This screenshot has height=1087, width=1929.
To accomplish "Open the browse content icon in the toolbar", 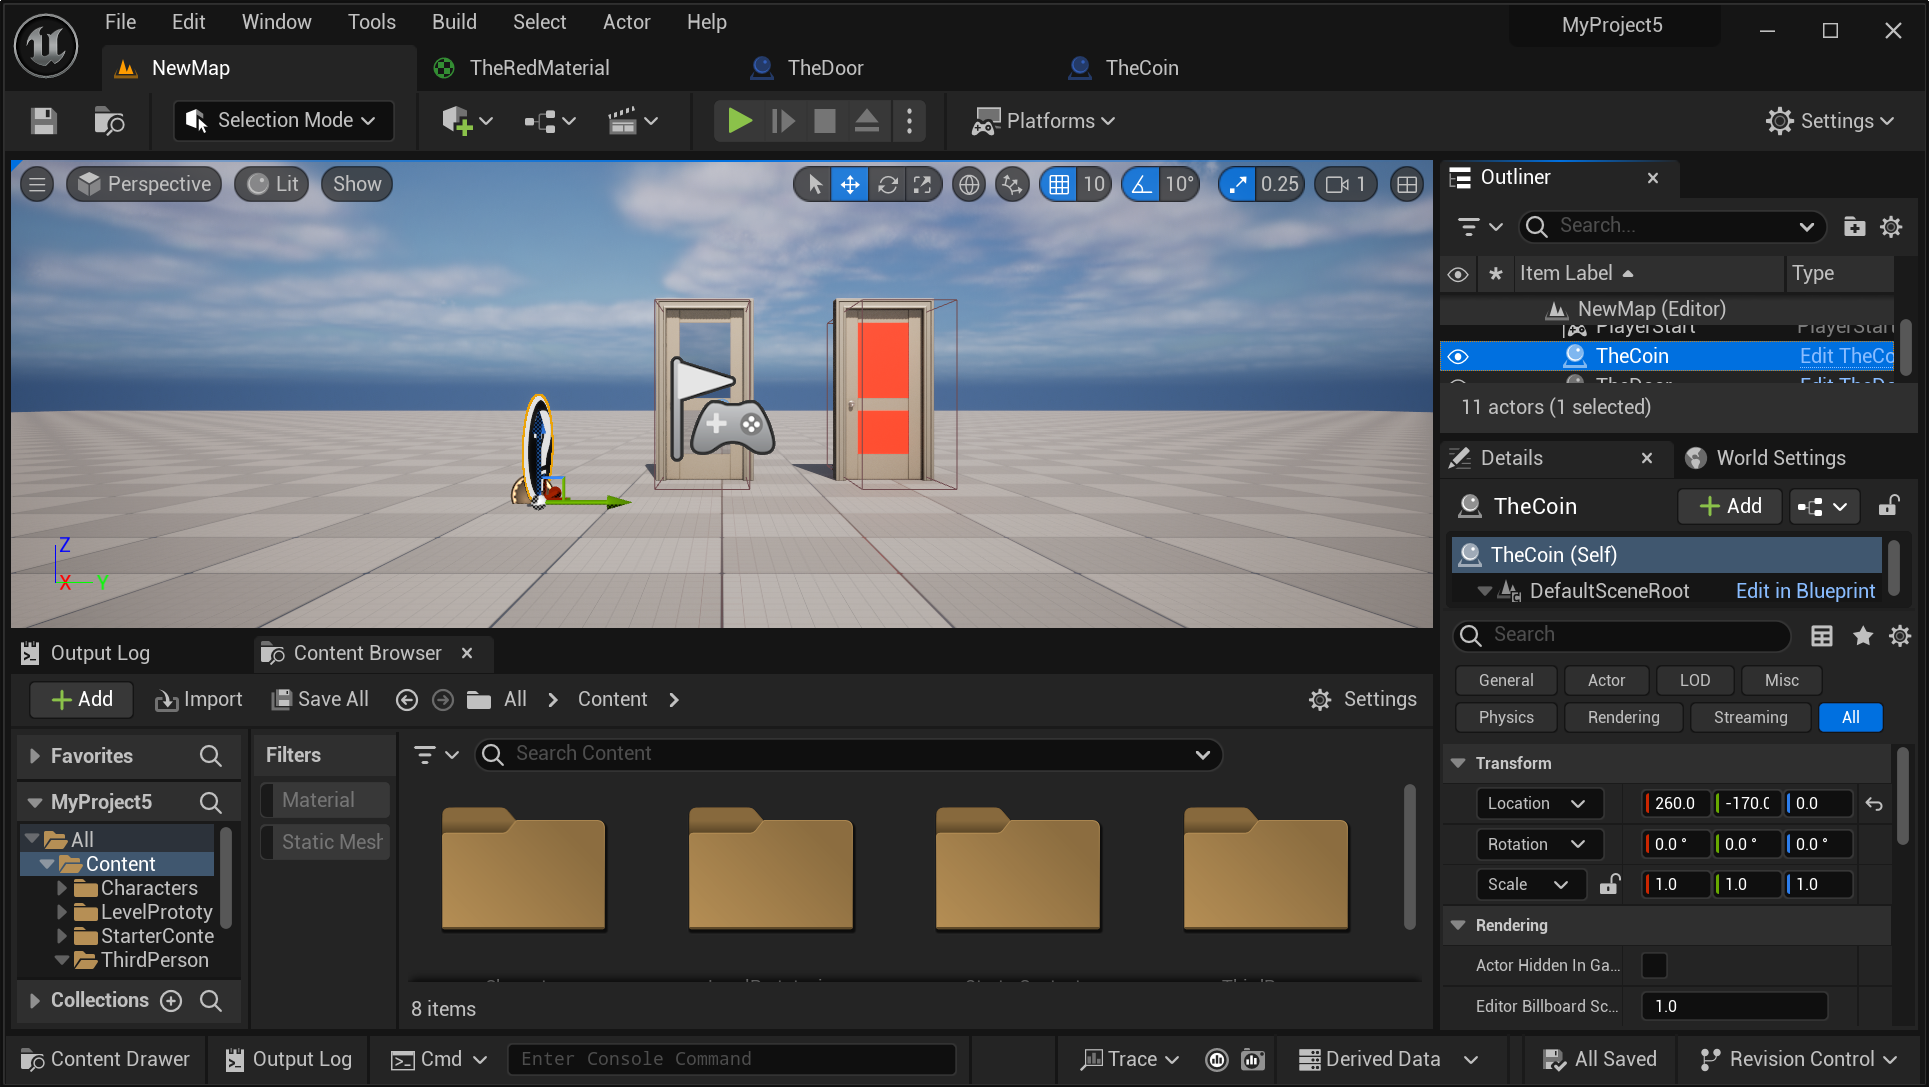I will point(109,121).
